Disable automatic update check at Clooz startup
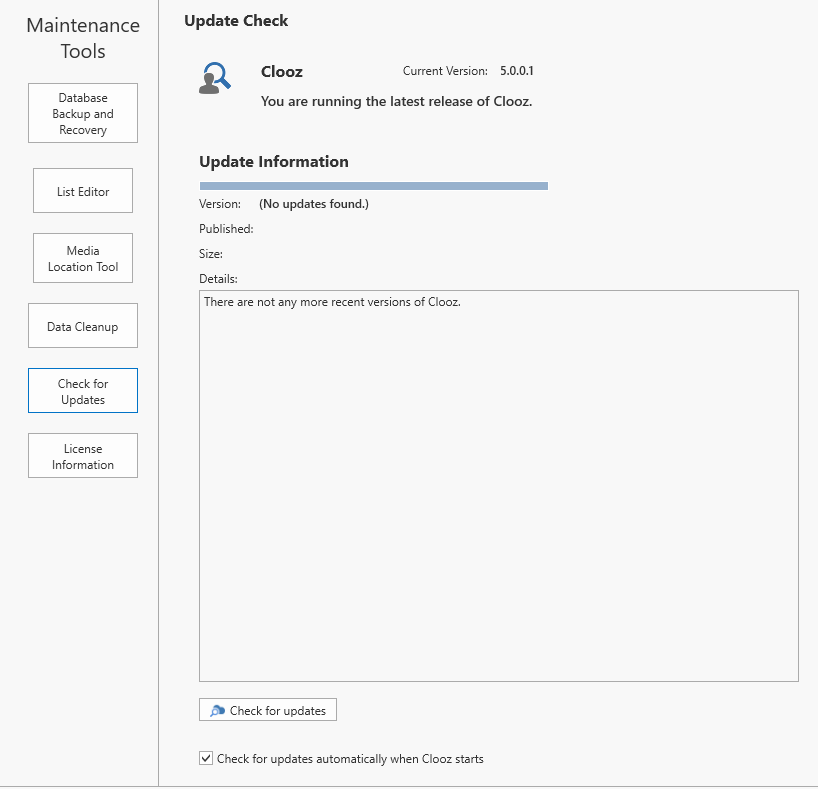Viewport: 818px width, 789px height. coord(206,759)
